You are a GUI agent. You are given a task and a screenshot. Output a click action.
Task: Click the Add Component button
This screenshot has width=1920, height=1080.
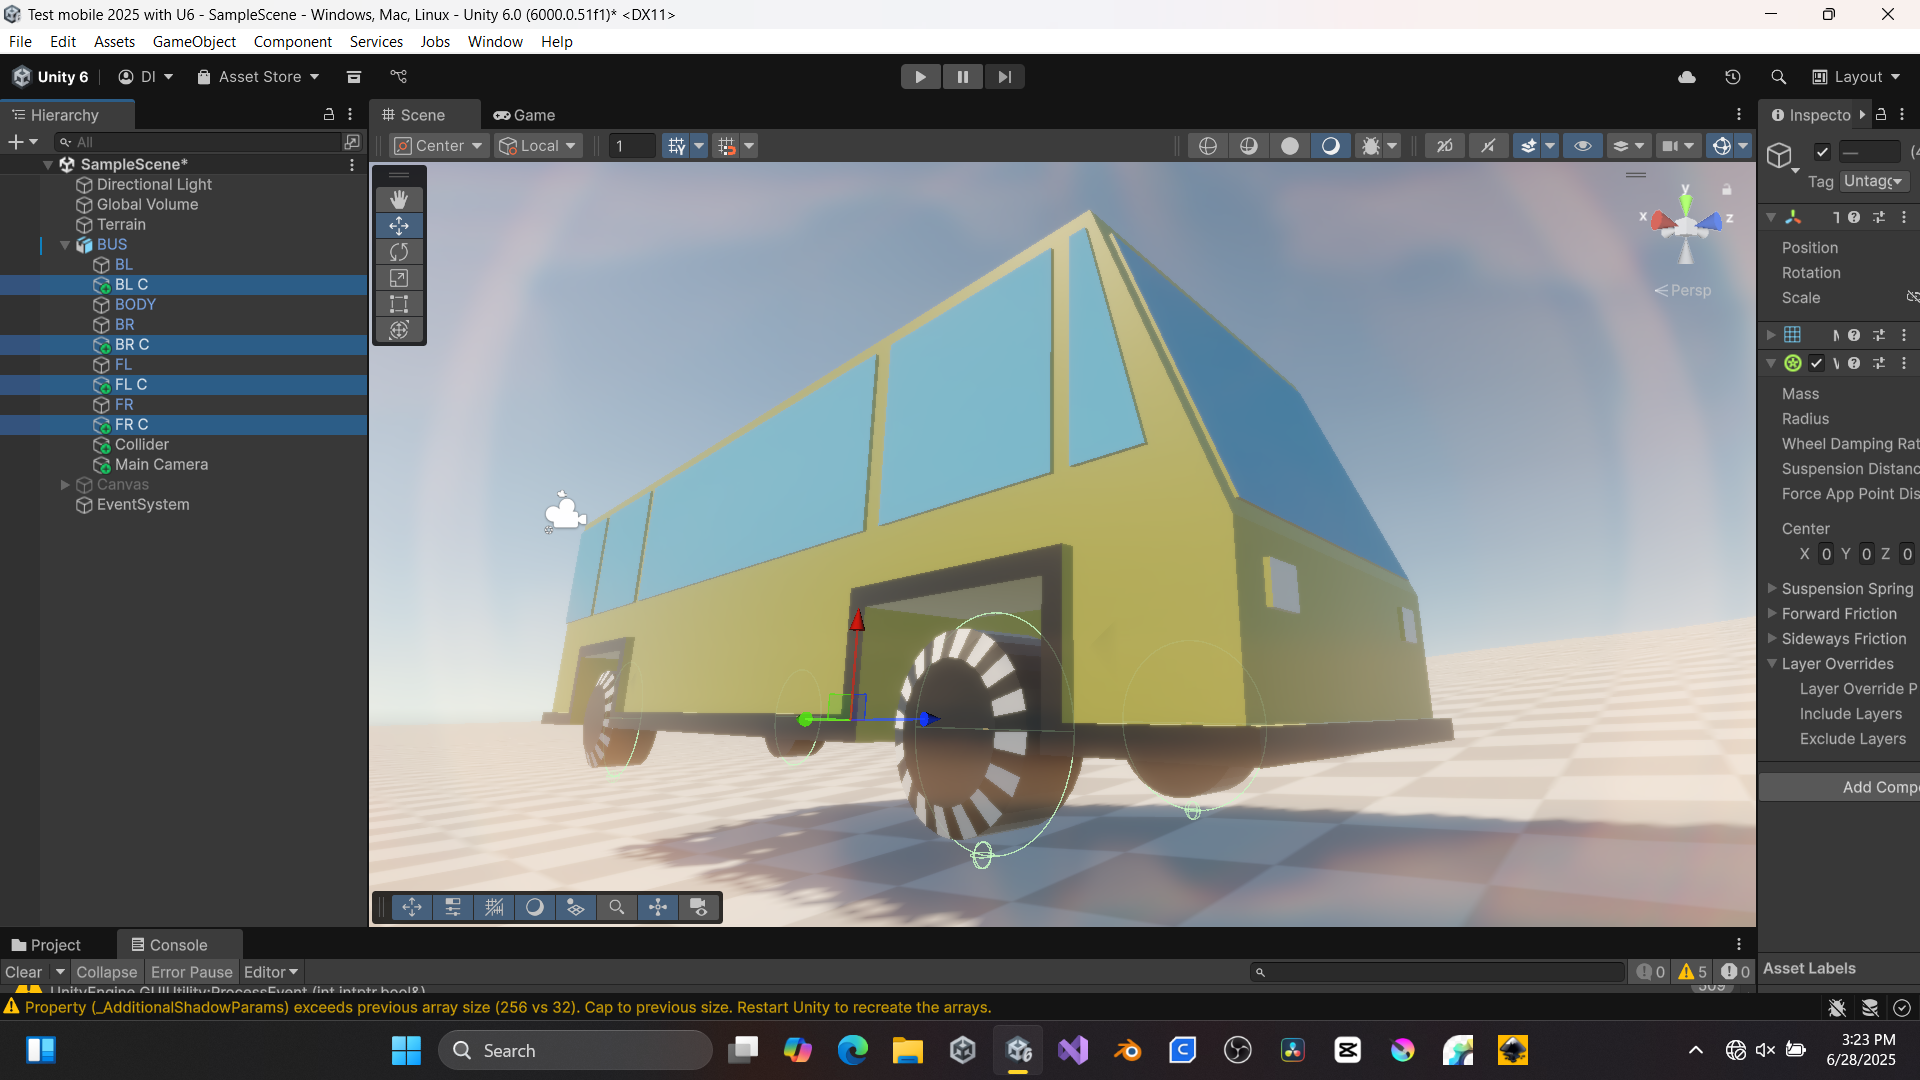[1841, 787]
